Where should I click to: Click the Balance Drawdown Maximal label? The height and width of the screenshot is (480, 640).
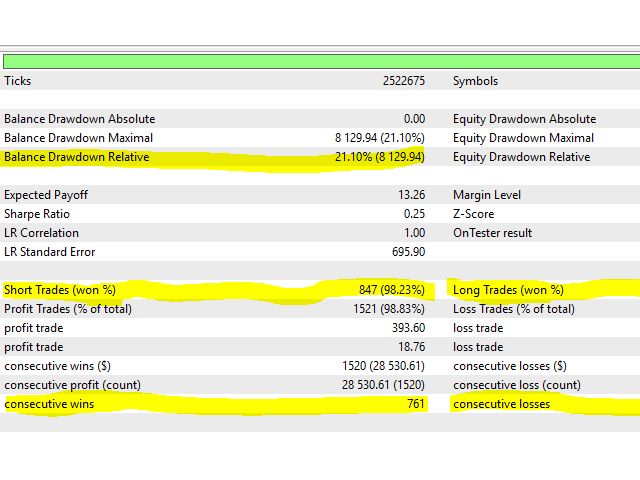[79, 138]
